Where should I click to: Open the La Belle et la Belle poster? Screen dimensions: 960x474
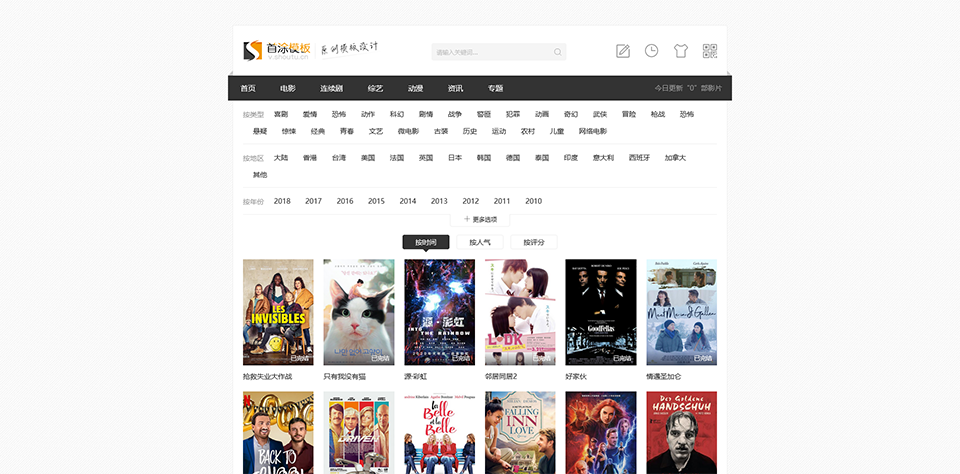click(440, 433)
